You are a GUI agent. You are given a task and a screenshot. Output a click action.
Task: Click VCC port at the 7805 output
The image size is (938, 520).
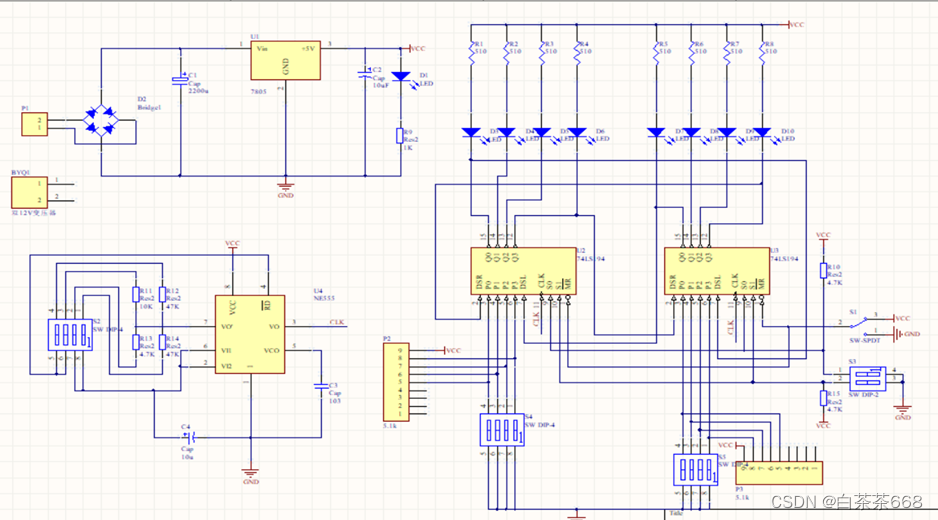[x=417, y=48]
